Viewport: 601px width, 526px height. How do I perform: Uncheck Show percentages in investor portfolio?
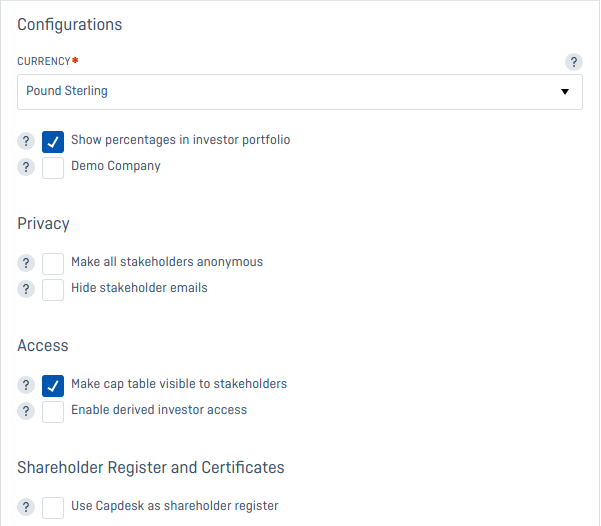pos(53,142)
